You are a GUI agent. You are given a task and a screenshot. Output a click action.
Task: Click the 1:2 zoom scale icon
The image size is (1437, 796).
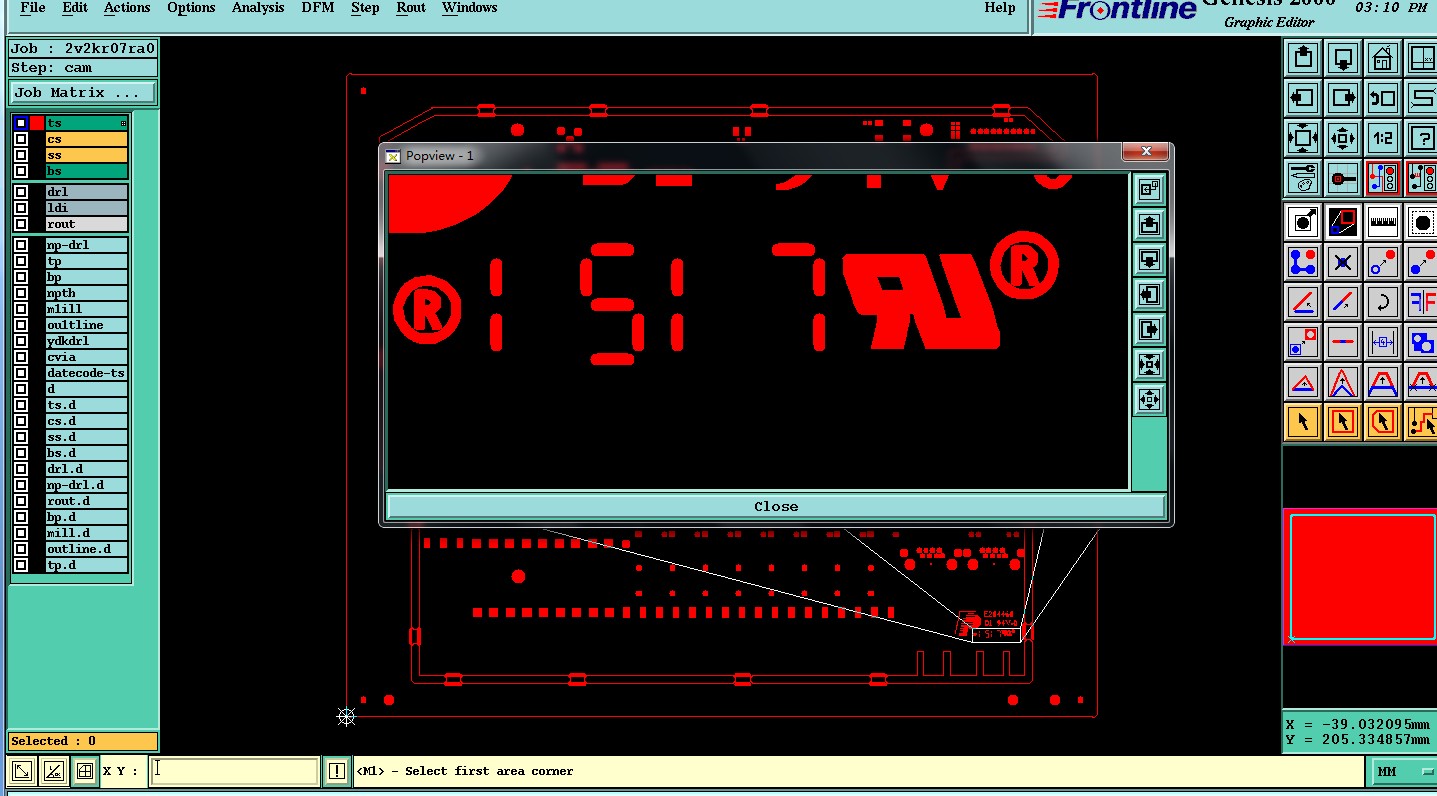click(x=1383, y=137)
